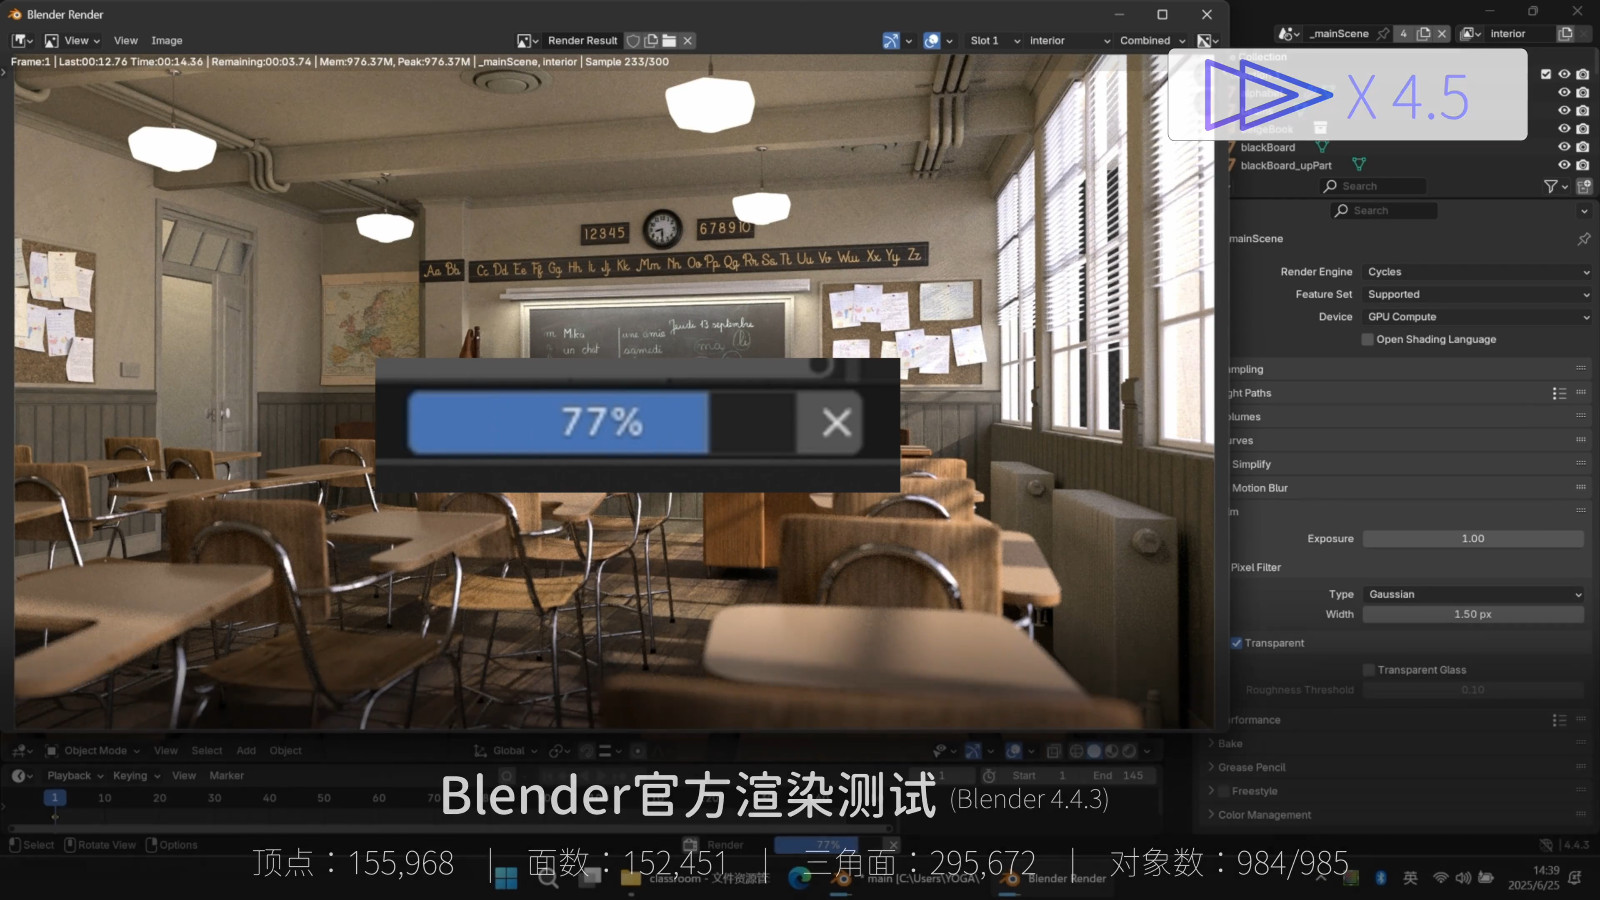Open the interior view layer dropdown in render header
Screen dimensions: 1600x900
(x=1069, y=41)
